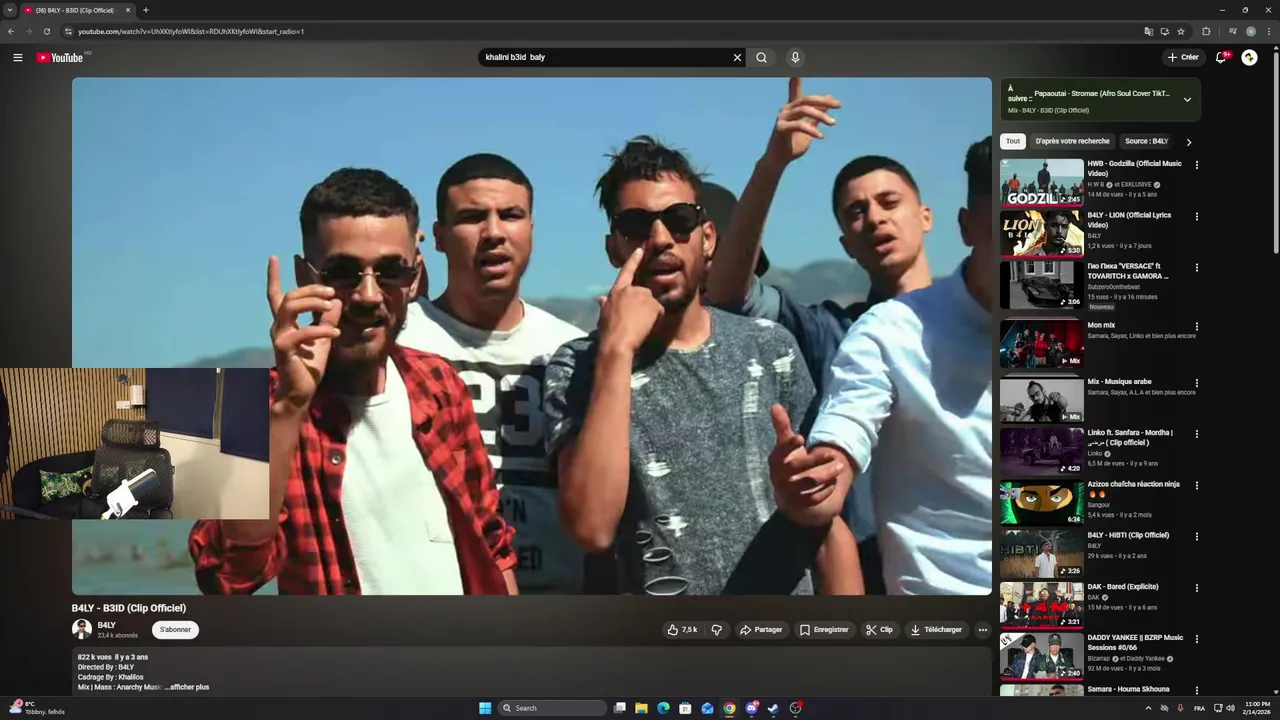Image resolution: width=1280 pixels, height=720 pixels.
Task: Open FRA language indicator in tray
Action: point(1199,708)
